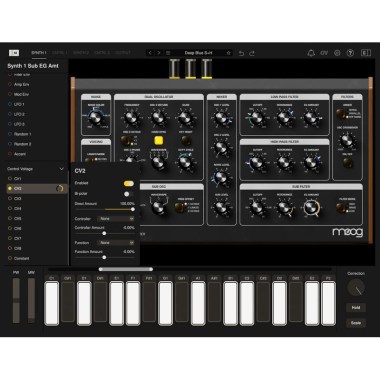Toggle the CV2 Enabled switch

tap(129, 183)
